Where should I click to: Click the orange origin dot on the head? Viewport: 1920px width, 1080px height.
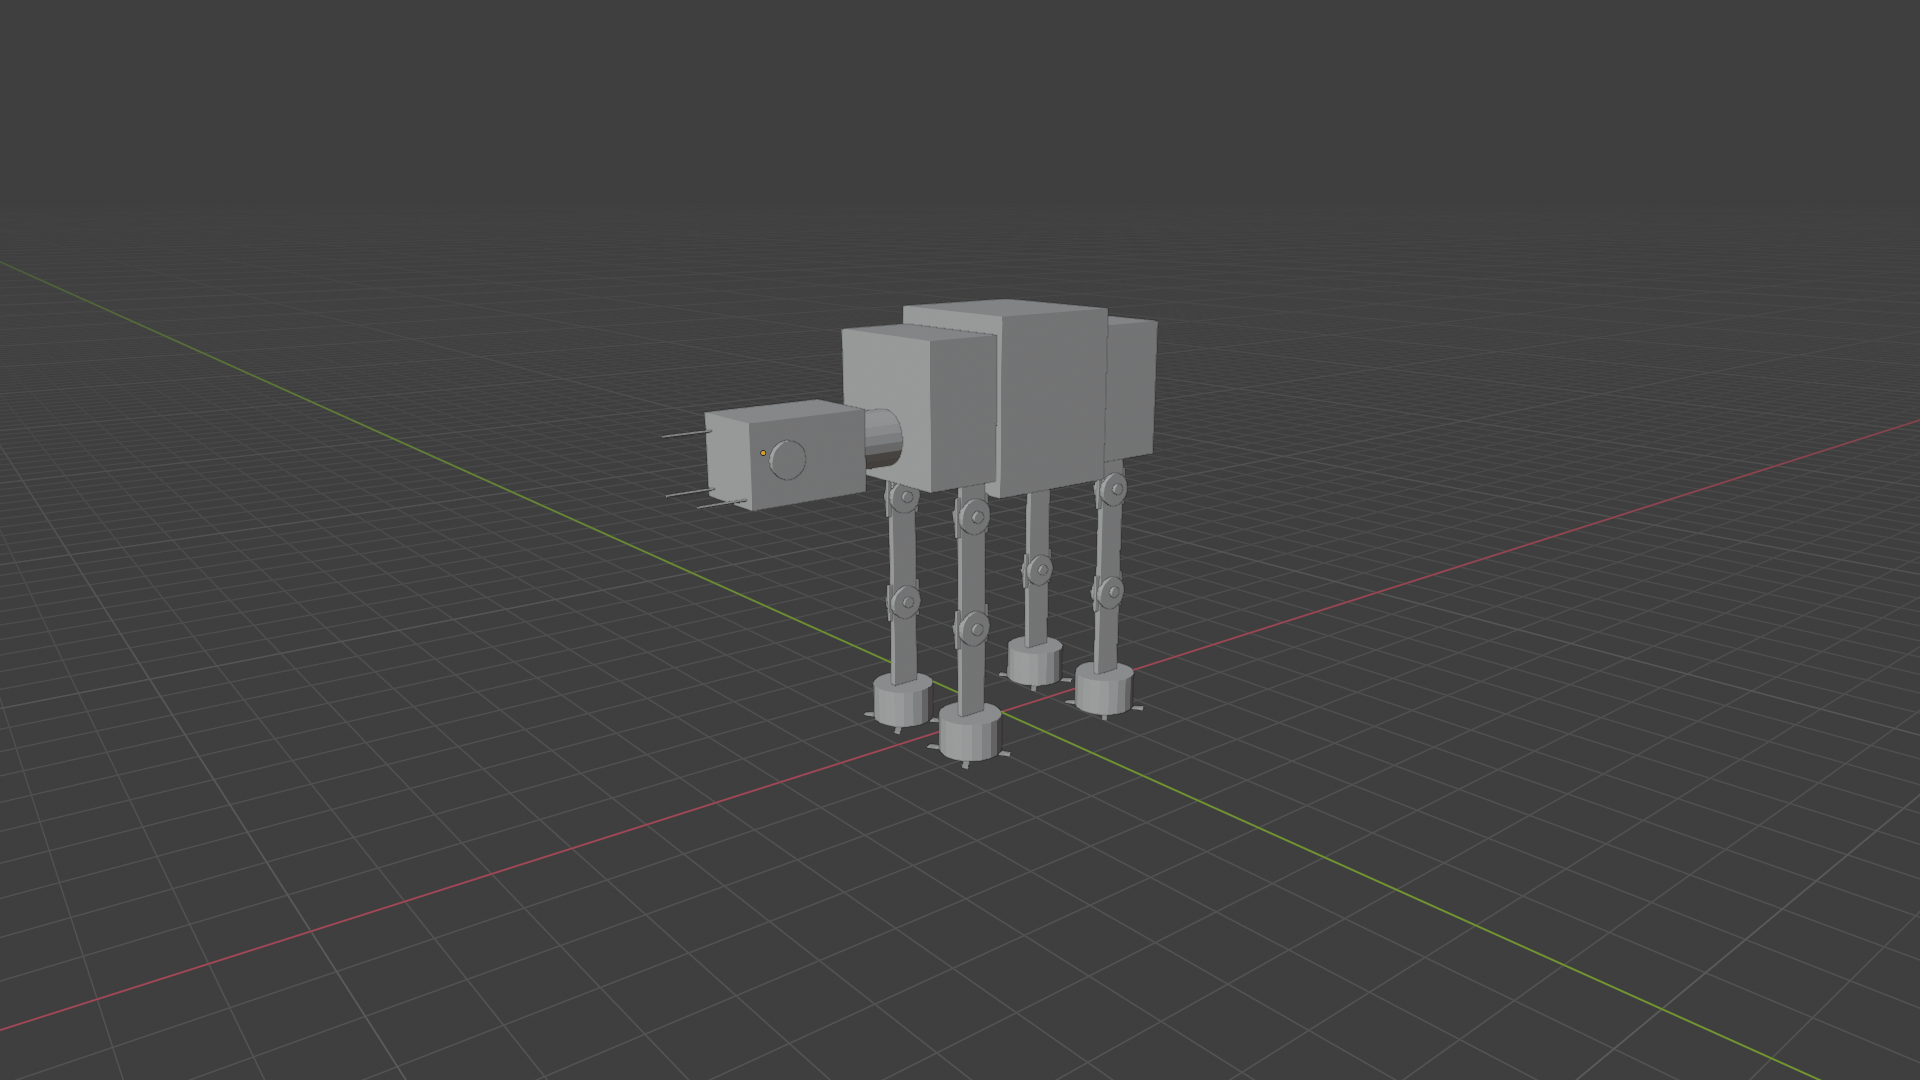pyautogui.click(x=763, y=453)
